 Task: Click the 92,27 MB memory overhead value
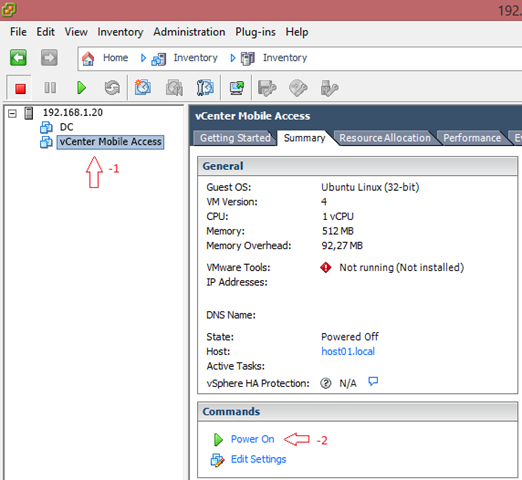342,246
